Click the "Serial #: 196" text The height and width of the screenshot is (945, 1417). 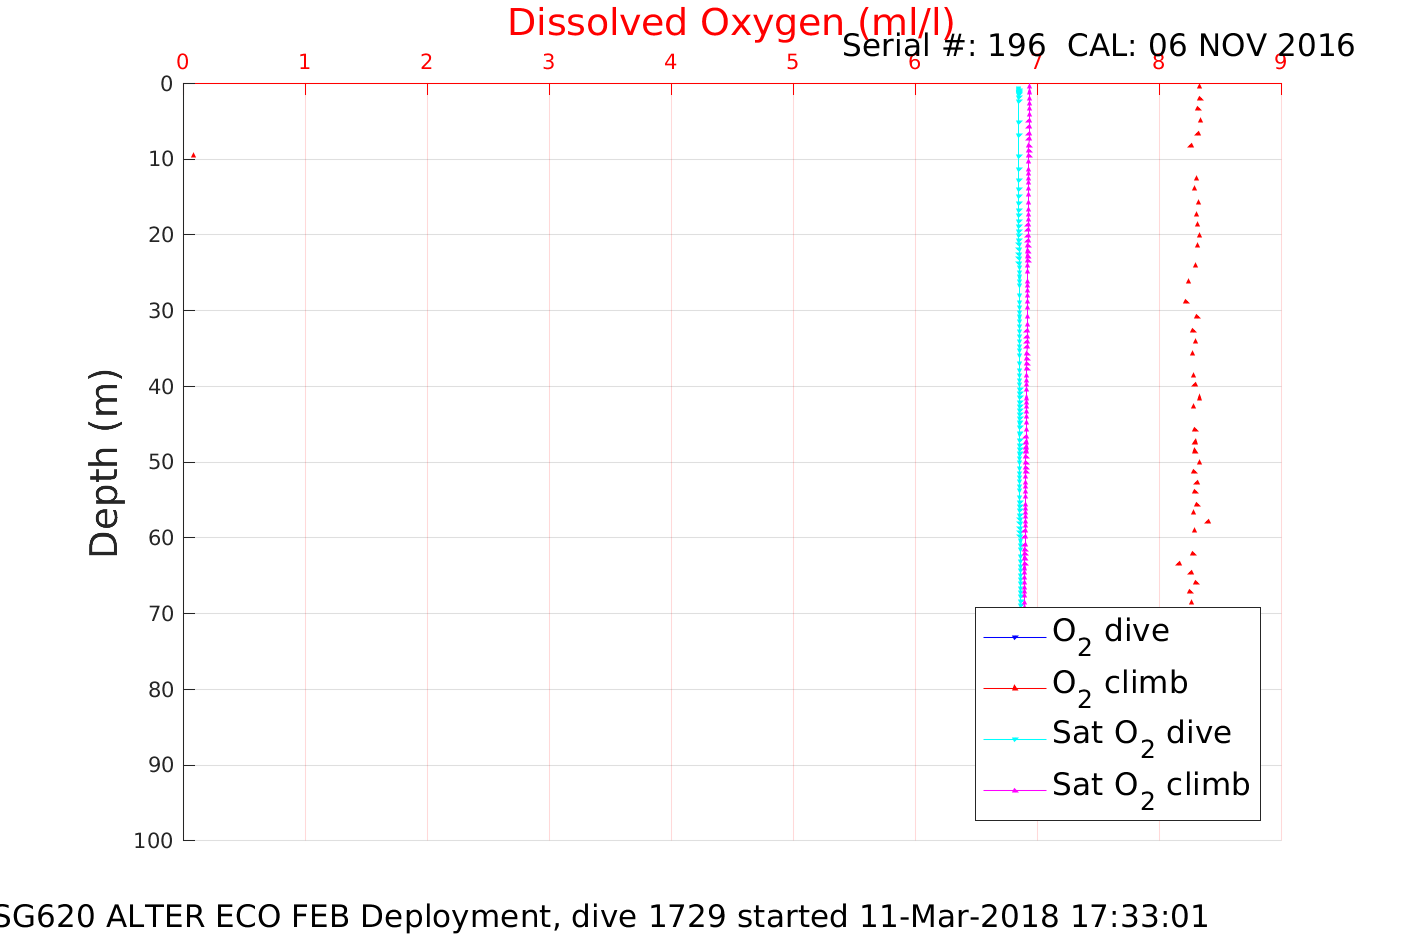coord(943,46)
